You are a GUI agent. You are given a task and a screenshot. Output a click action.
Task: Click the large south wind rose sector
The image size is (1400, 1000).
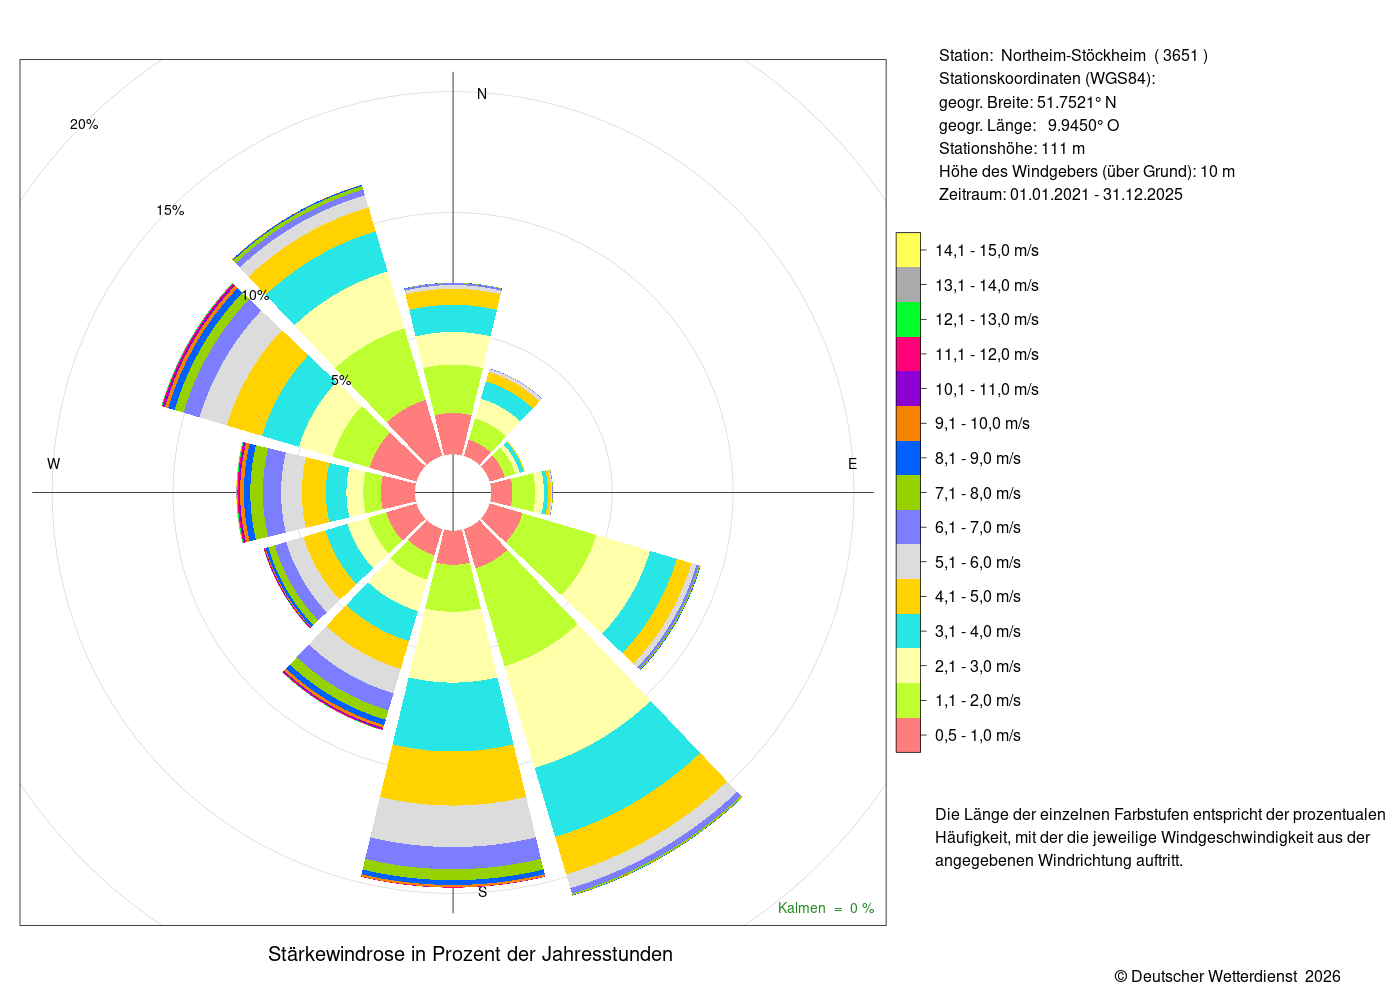coord(454,720)
